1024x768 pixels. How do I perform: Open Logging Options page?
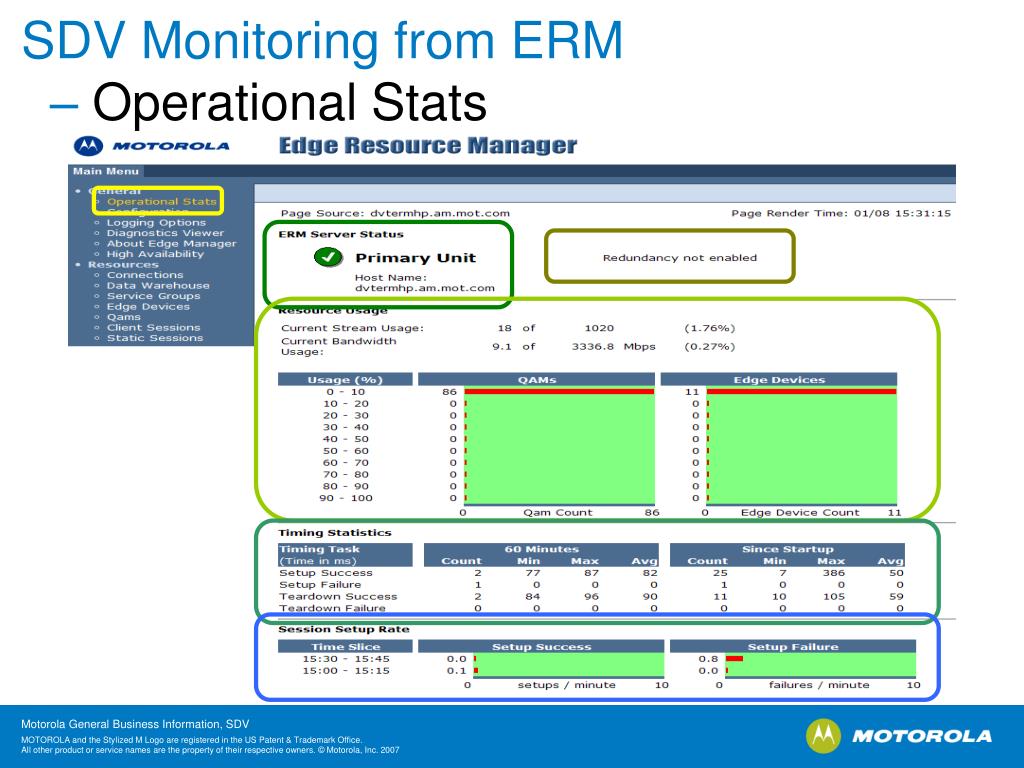pos(156,223)
